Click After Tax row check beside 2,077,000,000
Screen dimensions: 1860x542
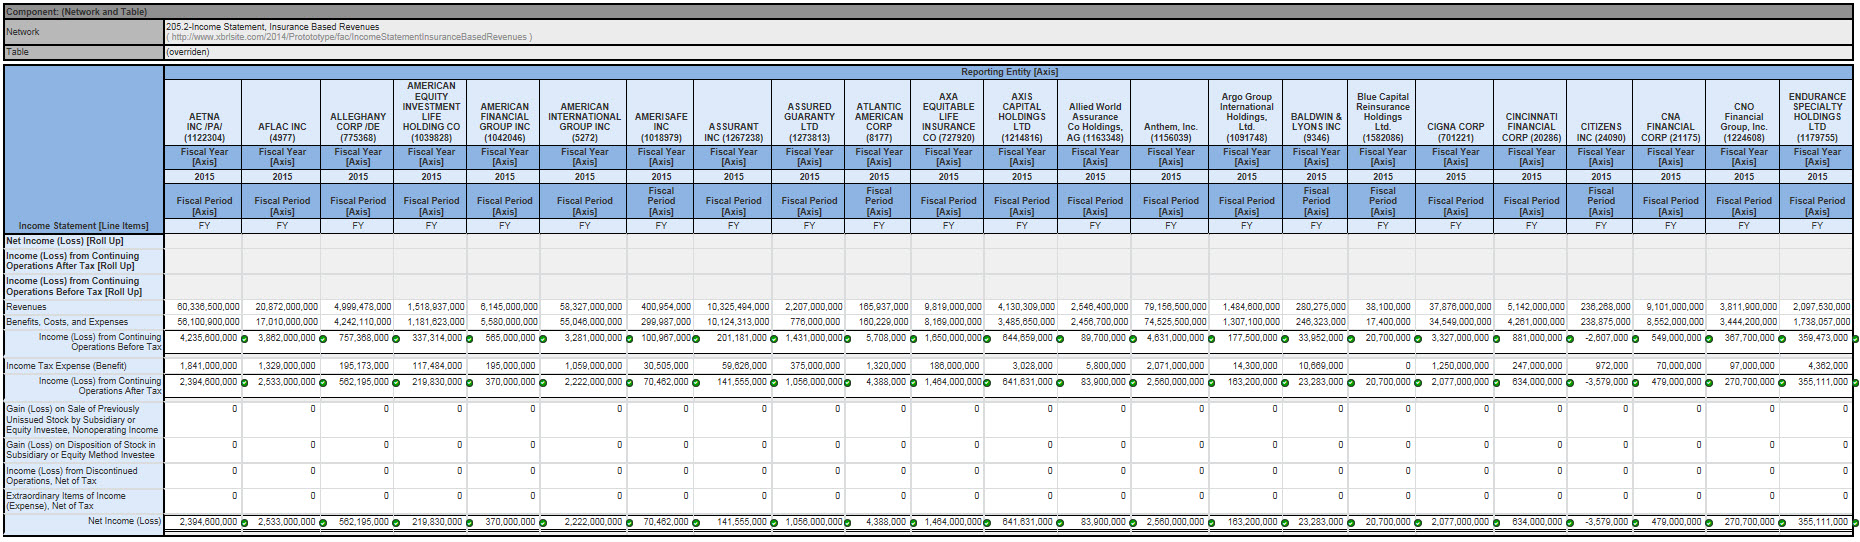(1496, 383)
